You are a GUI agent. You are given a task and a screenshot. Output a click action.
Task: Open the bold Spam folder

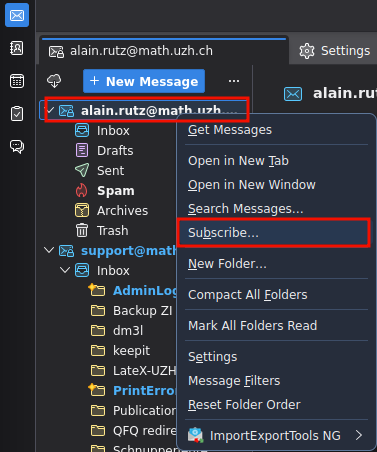[x=116, y=191]
